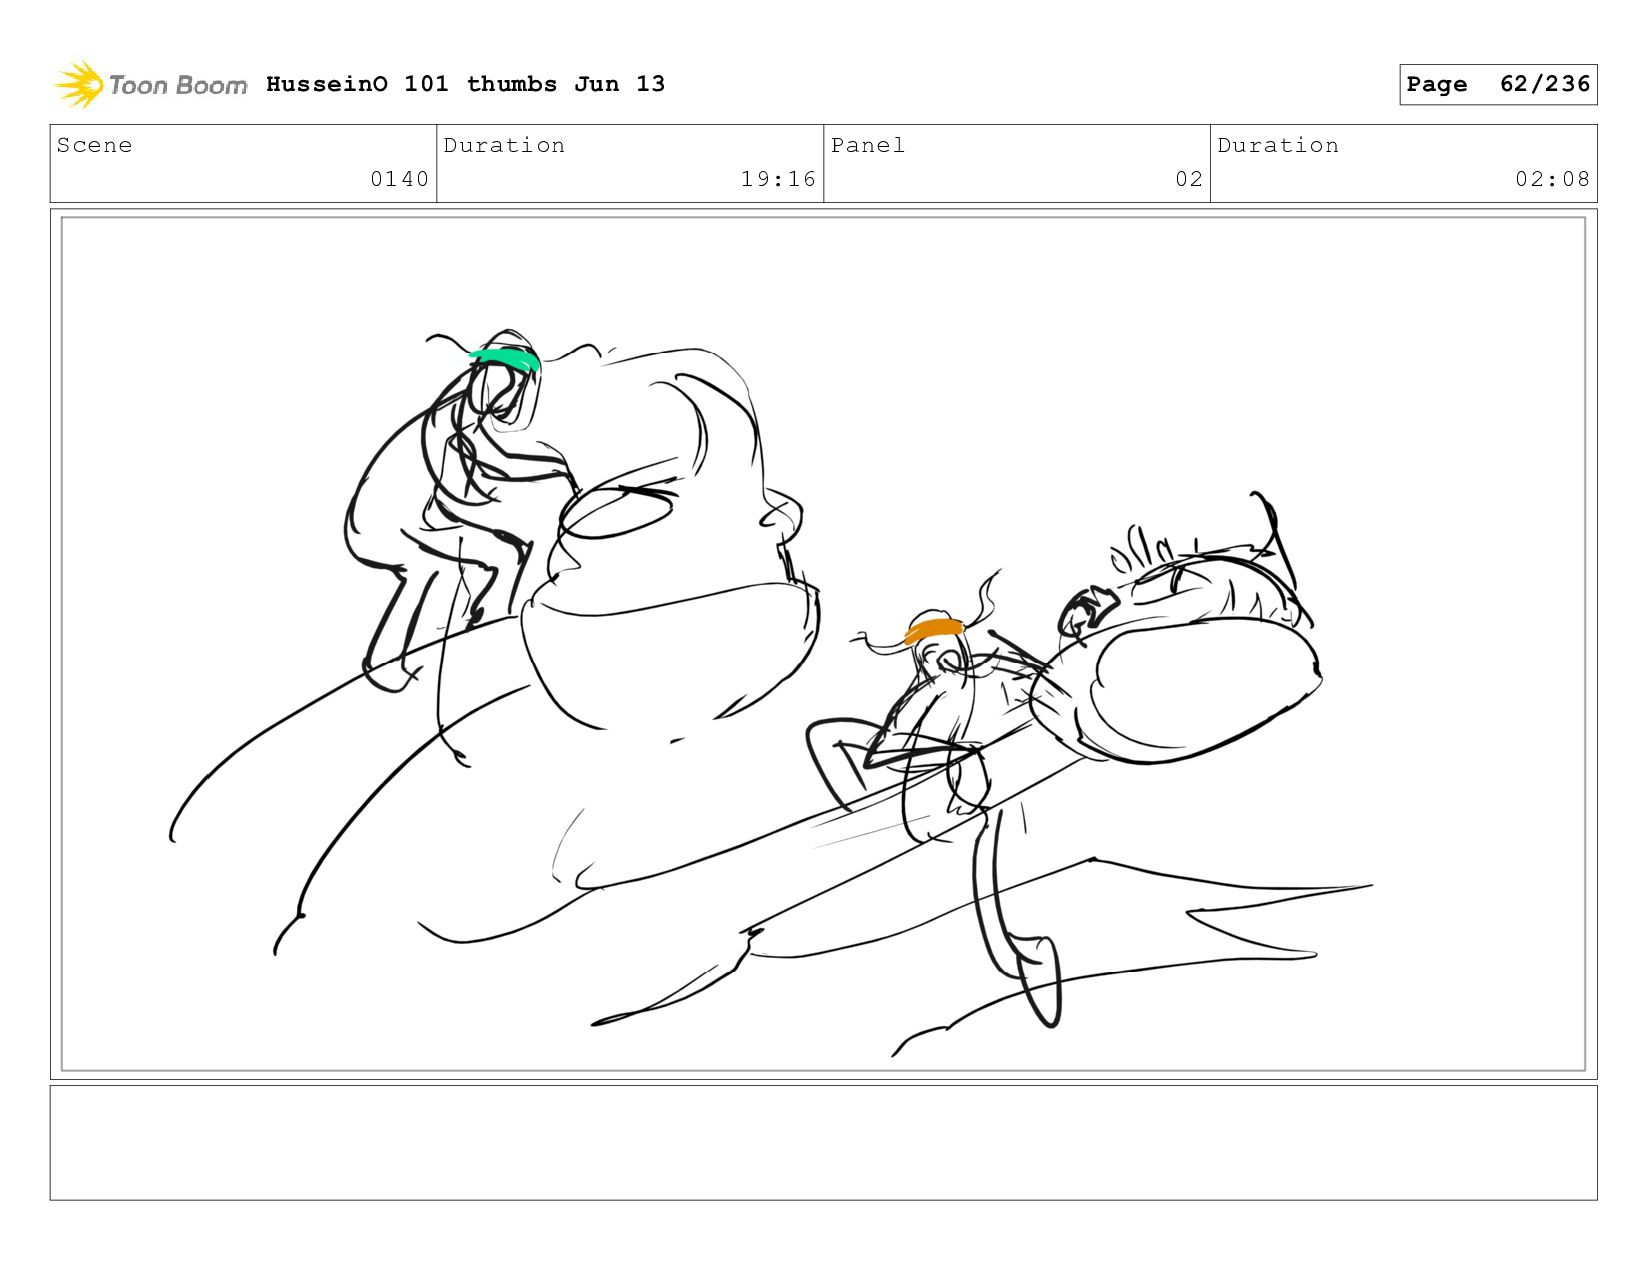Viewport: 1650px width, 1275px height.
Task: Click the title 'HusseinO 101 thumbs Jun 13'
Action: 465,84
